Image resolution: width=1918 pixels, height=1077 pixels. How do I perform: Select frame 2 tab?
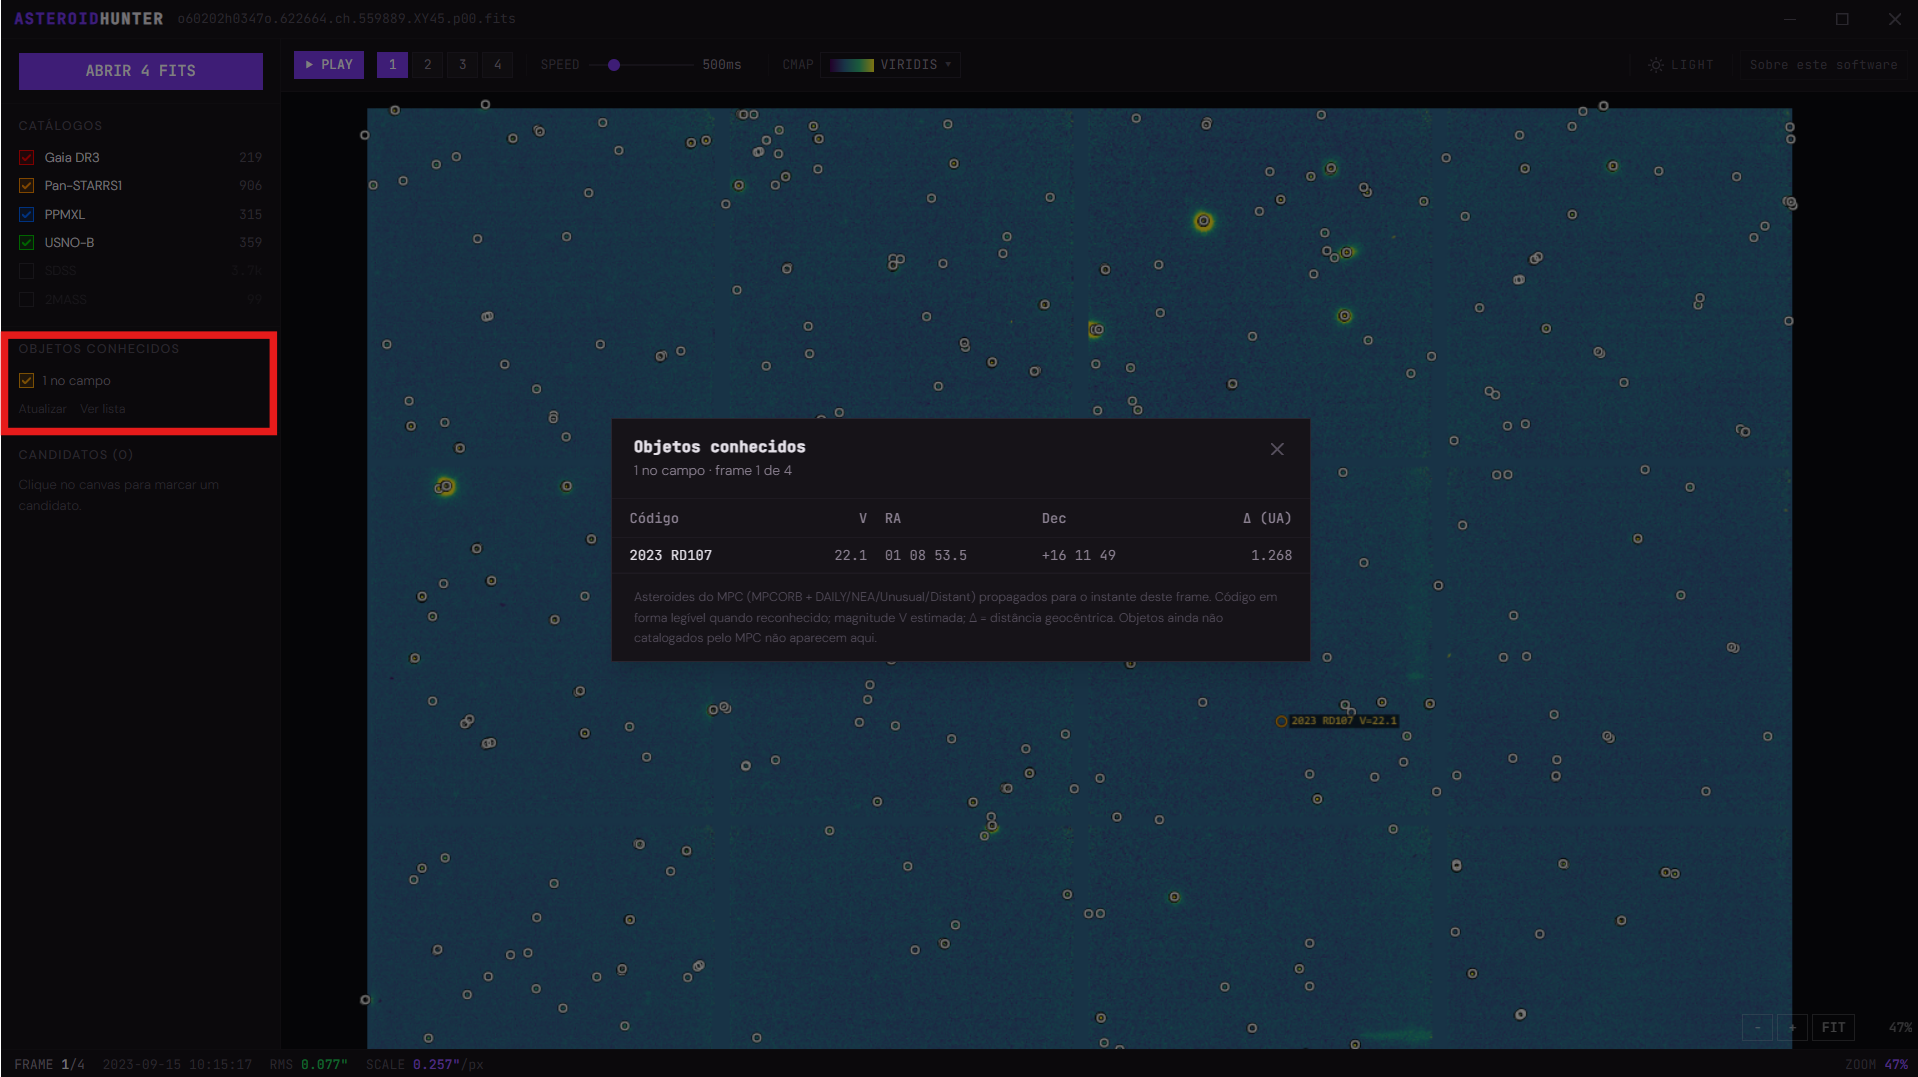tap(428, 65)
